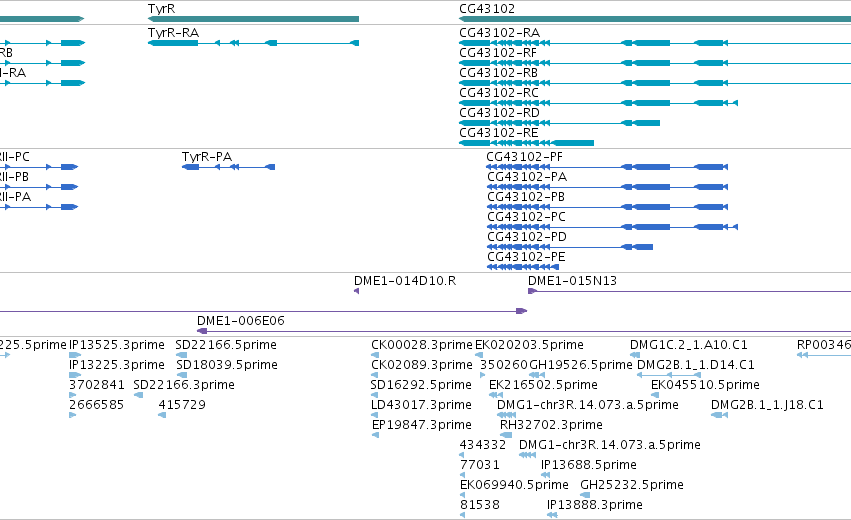Click the TyrR-PA protein label

tap(207, 157)
